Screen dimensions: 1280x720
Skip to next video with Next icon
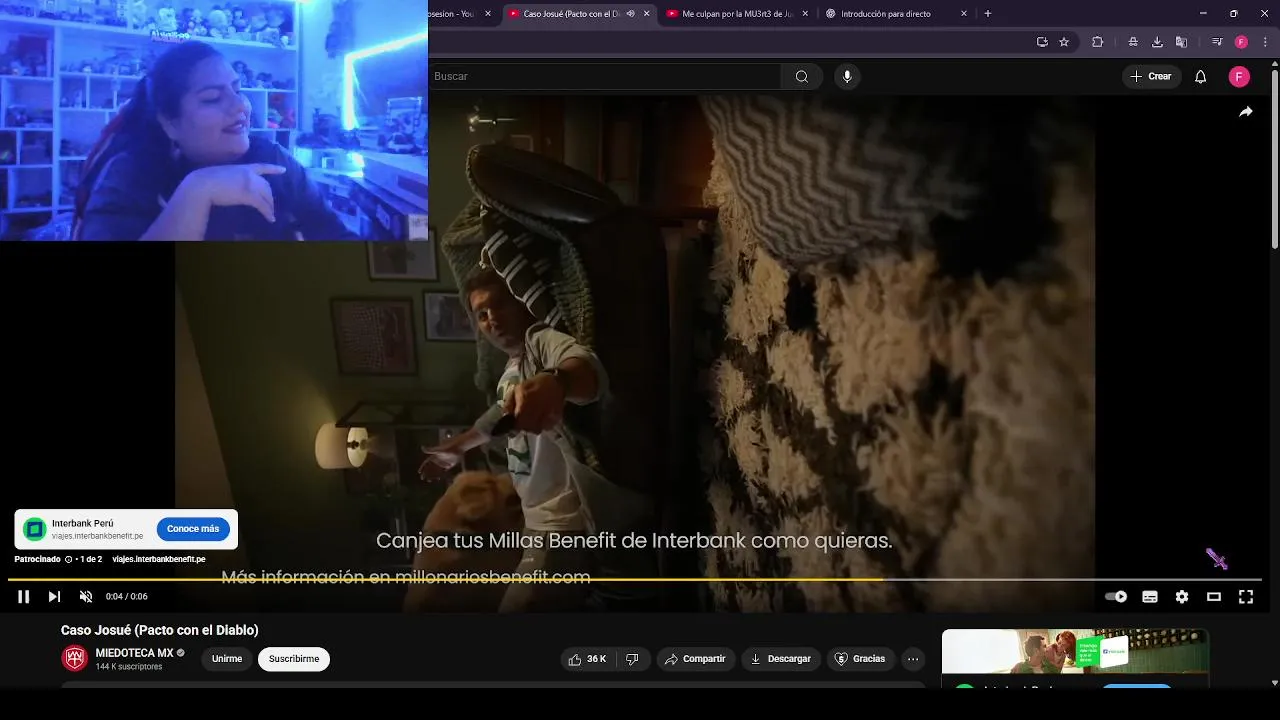(x=54, y=597)
